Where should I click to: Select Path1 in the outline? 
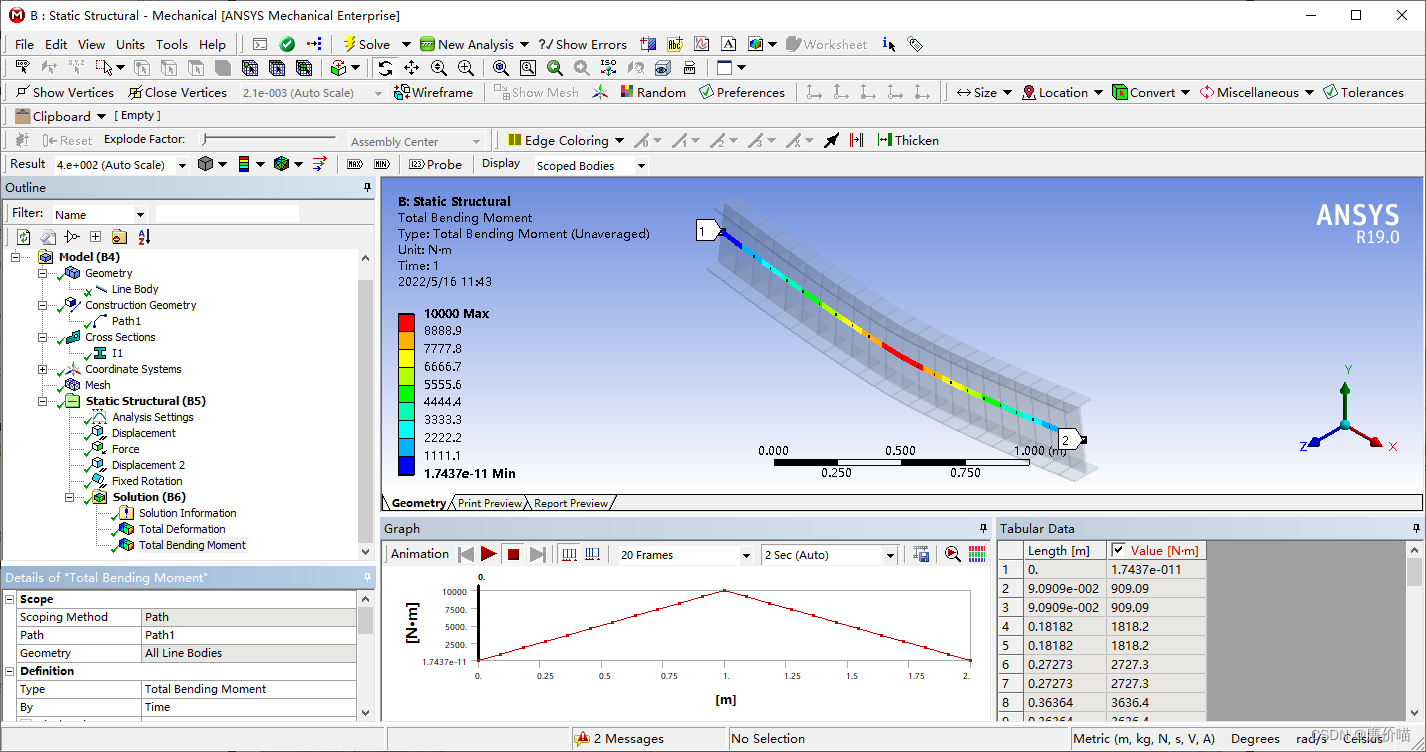(126, 321)
